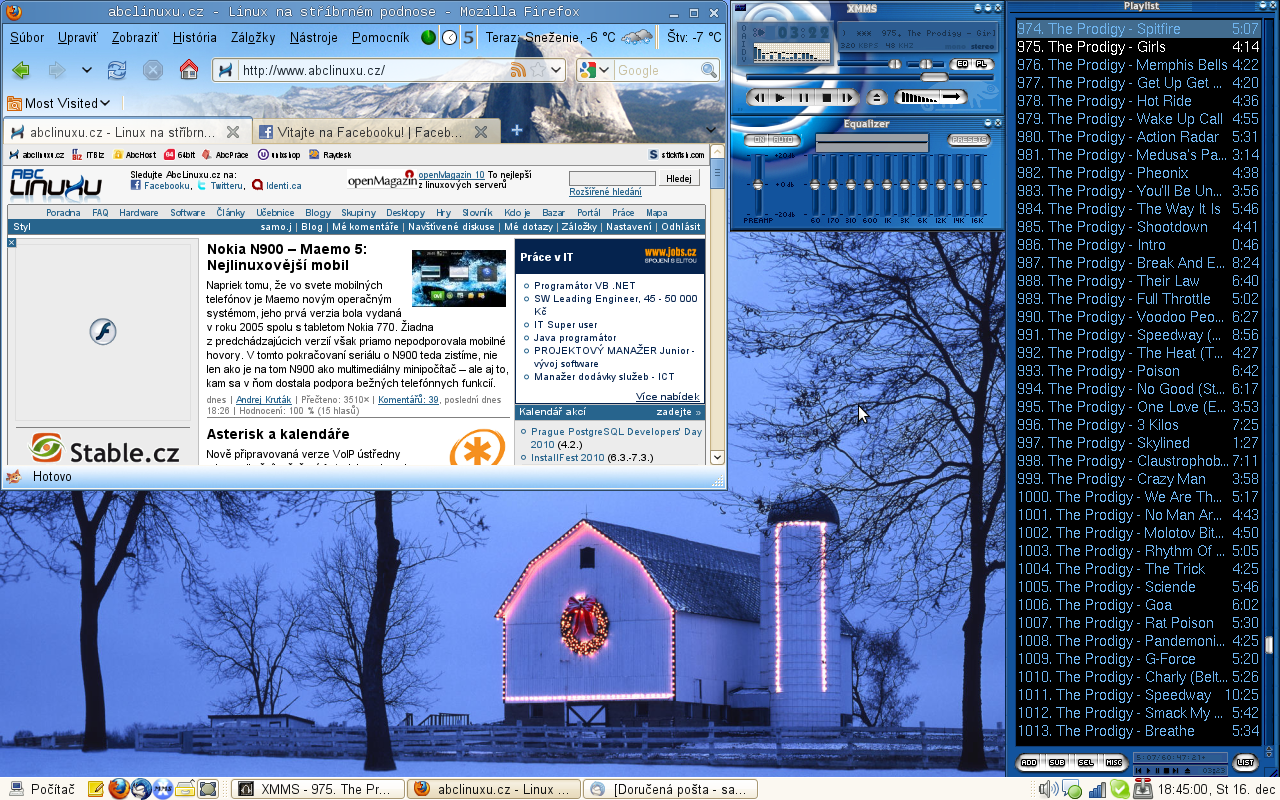
Task: Click the Firefox stop loading icon
Action: pyautogui.click(x=152, y=70)
